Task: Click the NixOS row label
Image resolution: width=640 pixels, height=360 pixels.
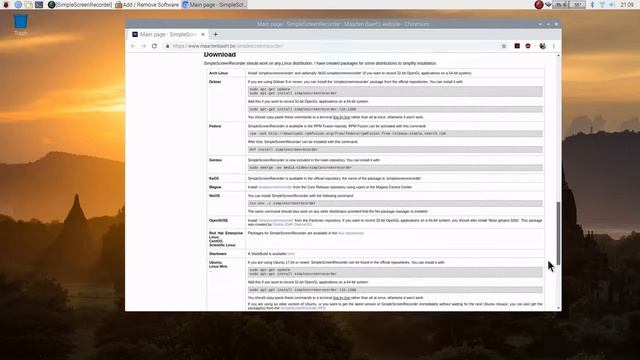Action: (214, 196)
